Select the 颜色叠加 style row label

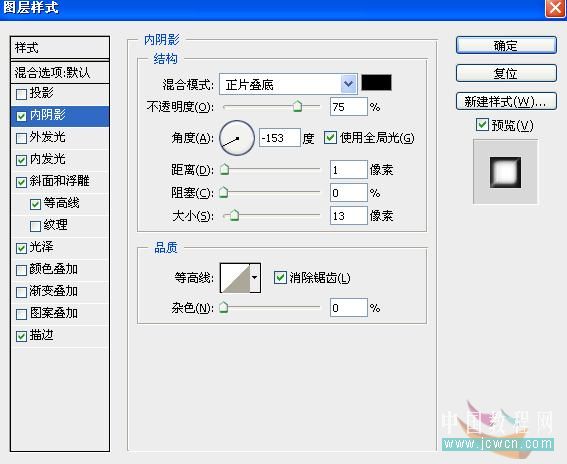pos(54,269)
